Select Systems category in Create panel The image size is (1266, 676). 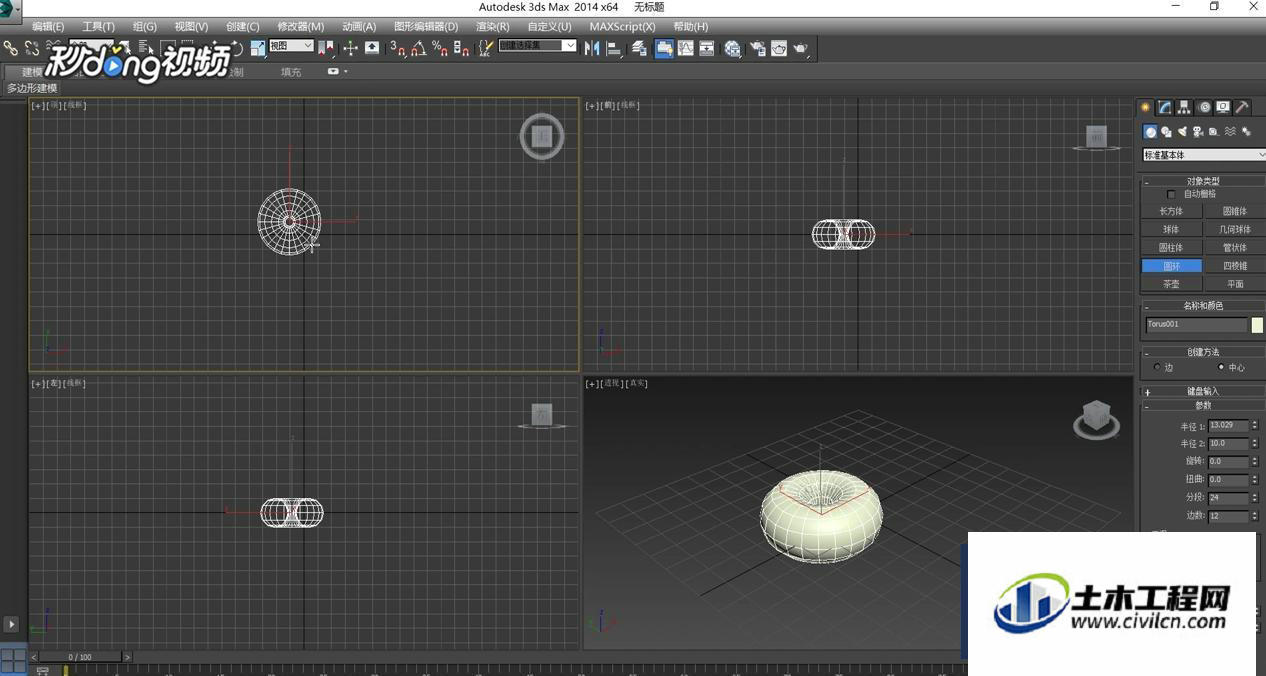1246,131
